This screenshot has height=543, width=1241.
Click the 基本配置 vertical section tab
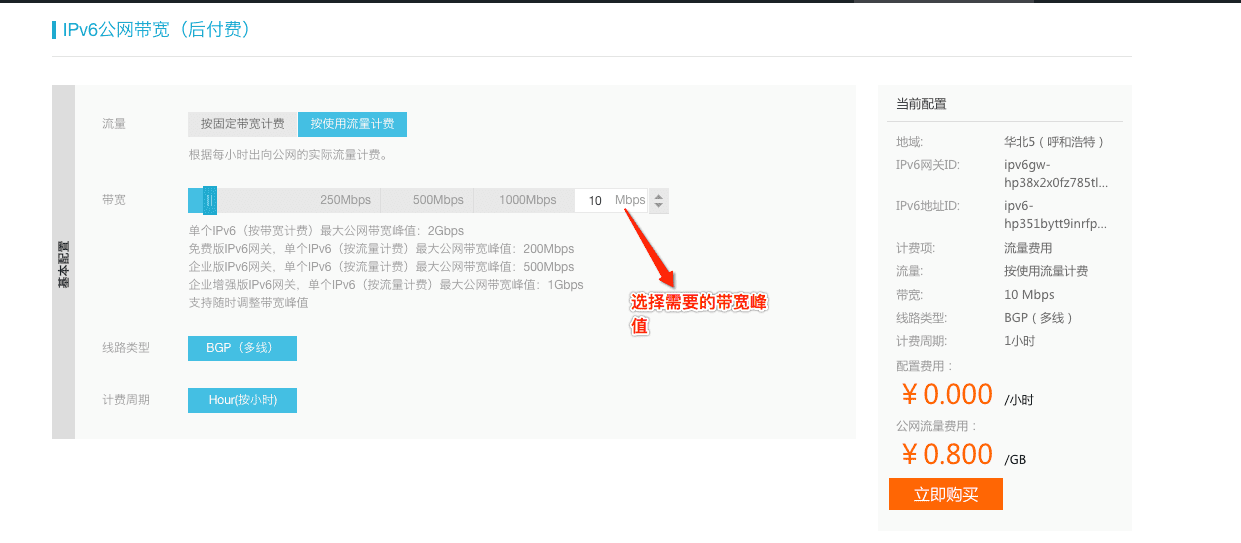pyautogui.click(x=63, y=263)
